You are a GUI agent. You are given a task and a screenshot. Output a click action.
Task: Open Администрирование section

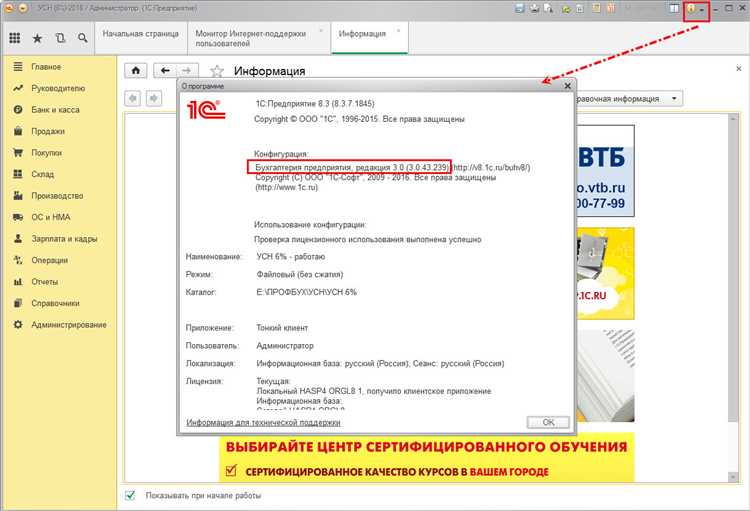click(x=68, y=325)
